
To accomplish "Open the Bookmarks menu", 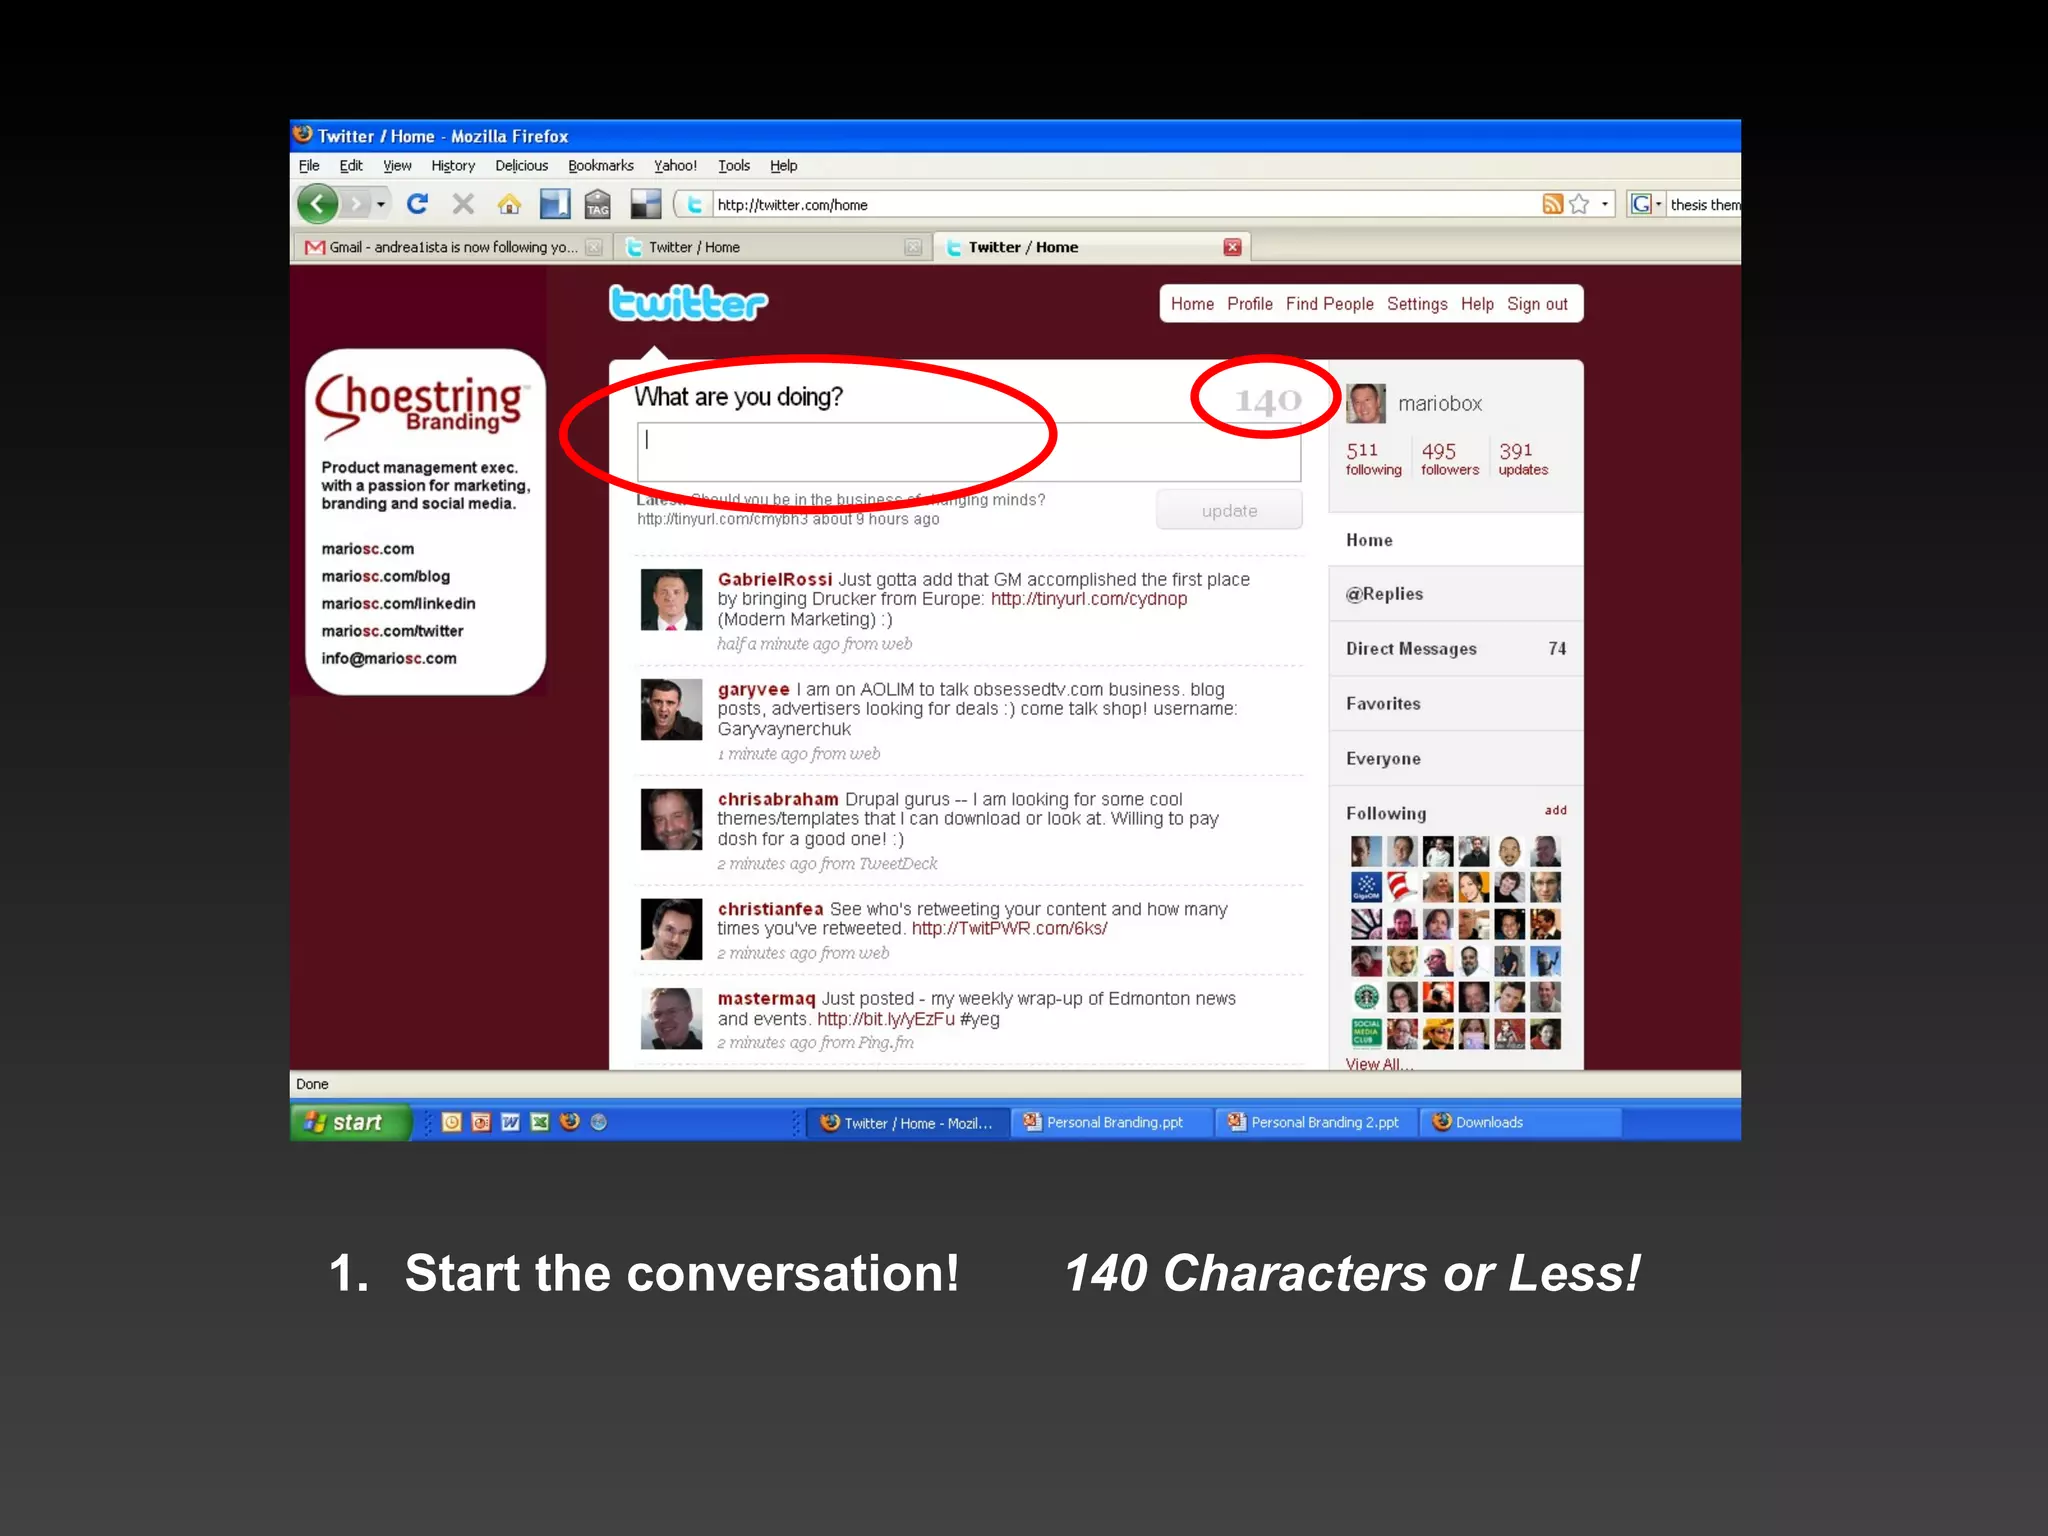I will (601, 166).
